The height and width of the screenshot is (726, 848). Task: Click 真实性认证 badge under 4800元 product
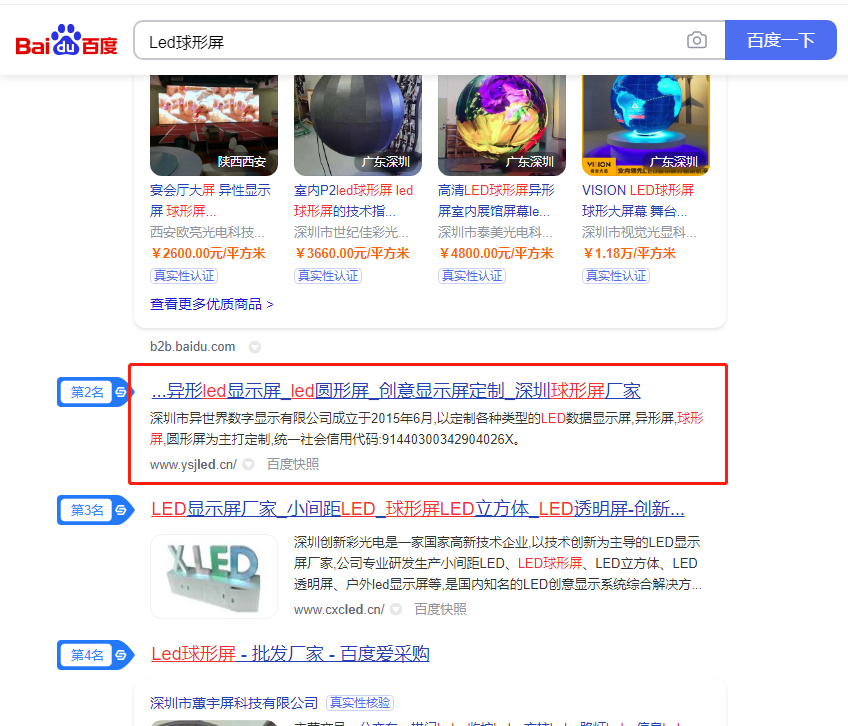pyautogui.click(x=472, y=276)
